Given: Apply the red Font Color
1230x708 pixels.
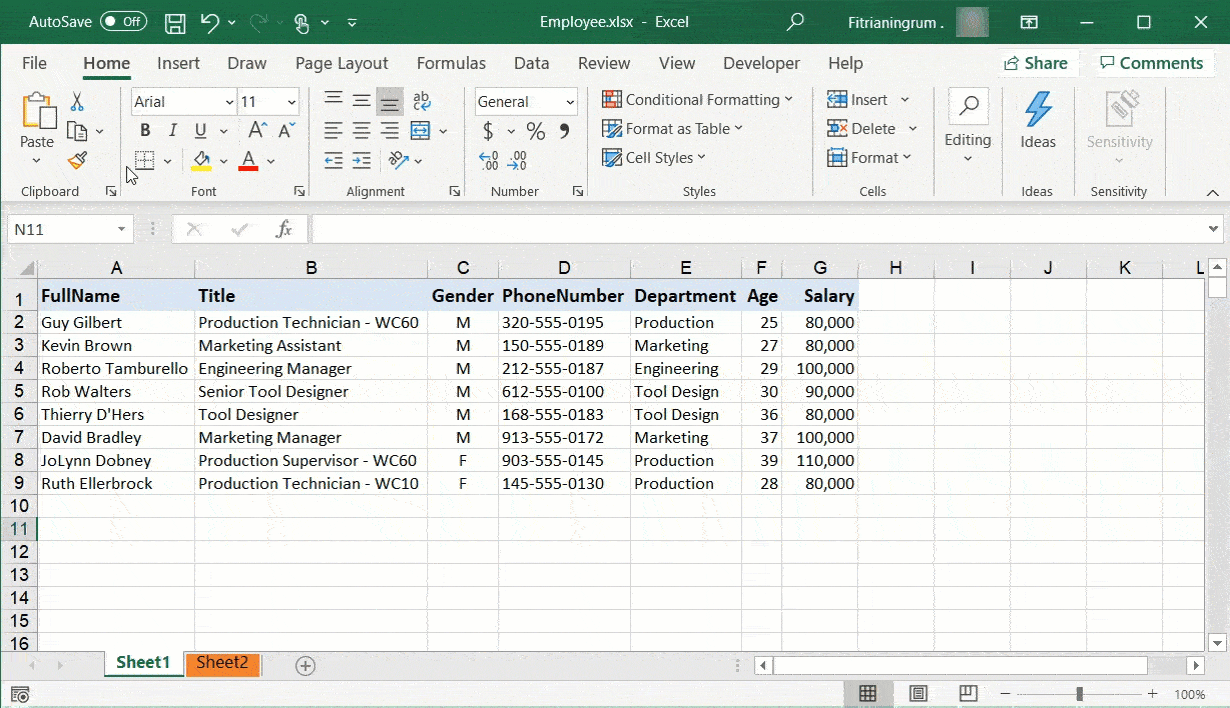Looking at the screenshot, I should click(x=248, y=160).
